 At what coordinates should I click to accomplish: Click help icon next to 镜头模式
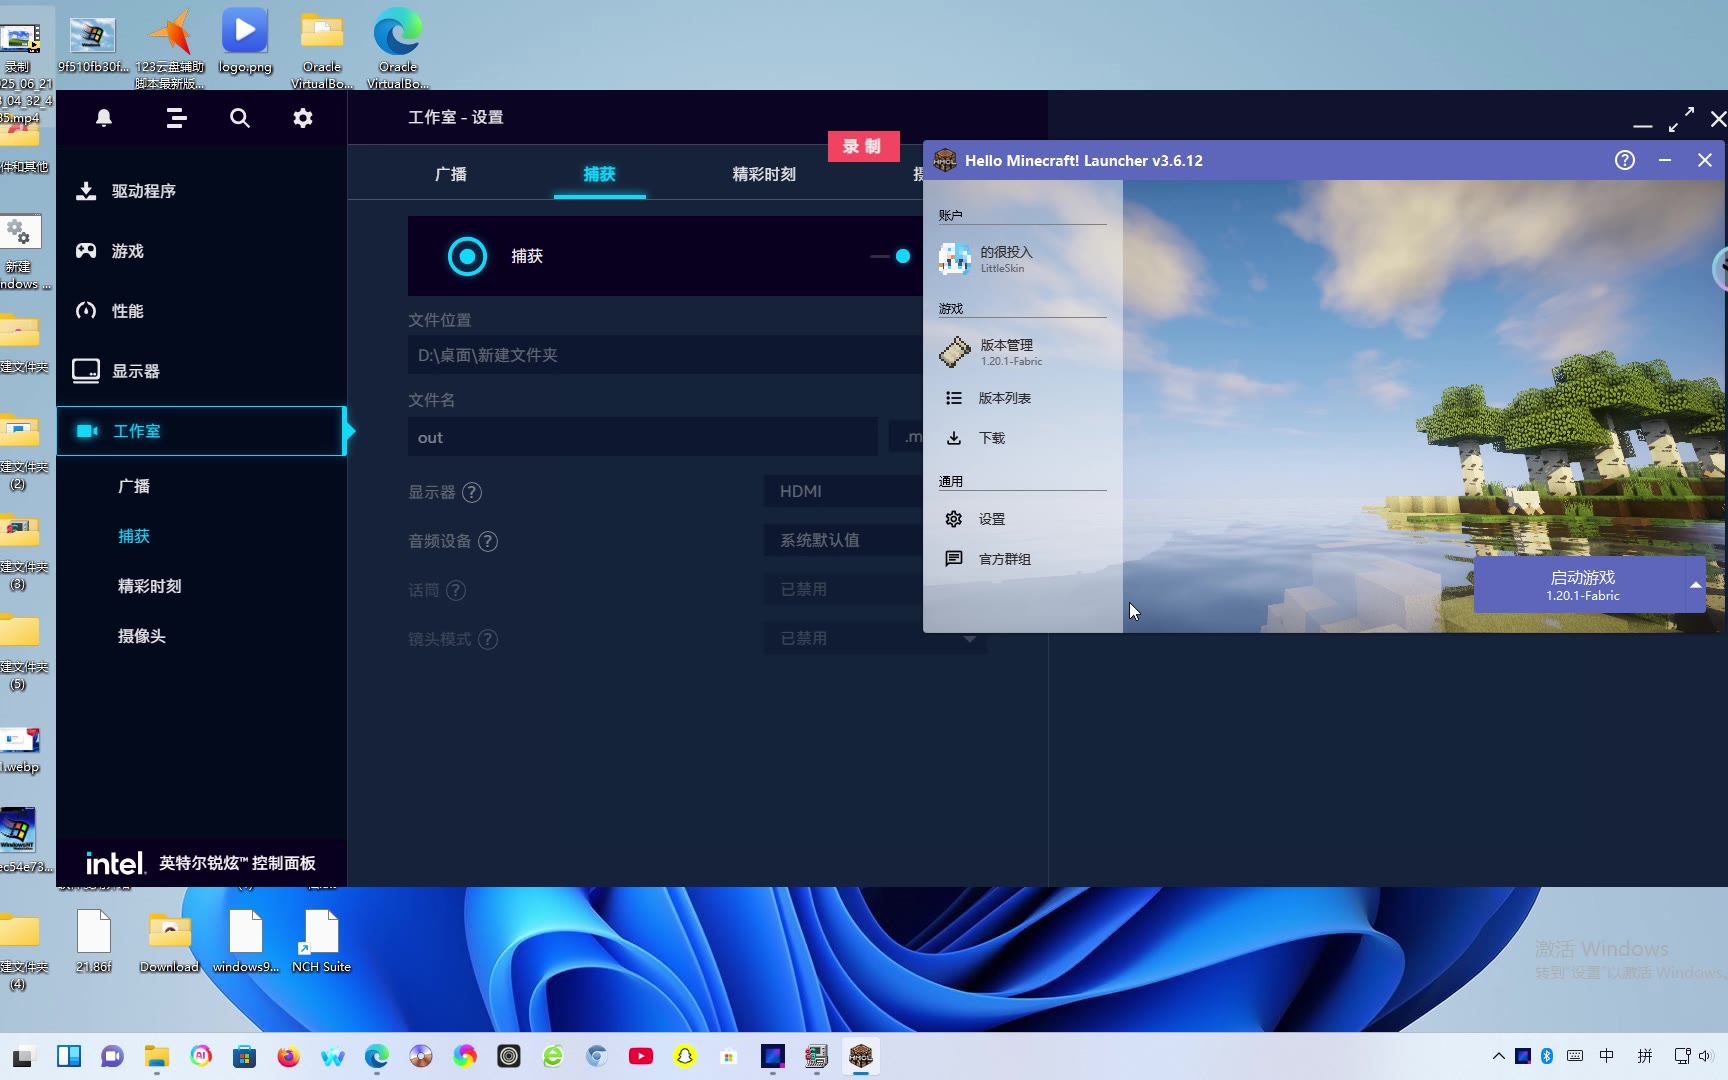coord(488,639)
